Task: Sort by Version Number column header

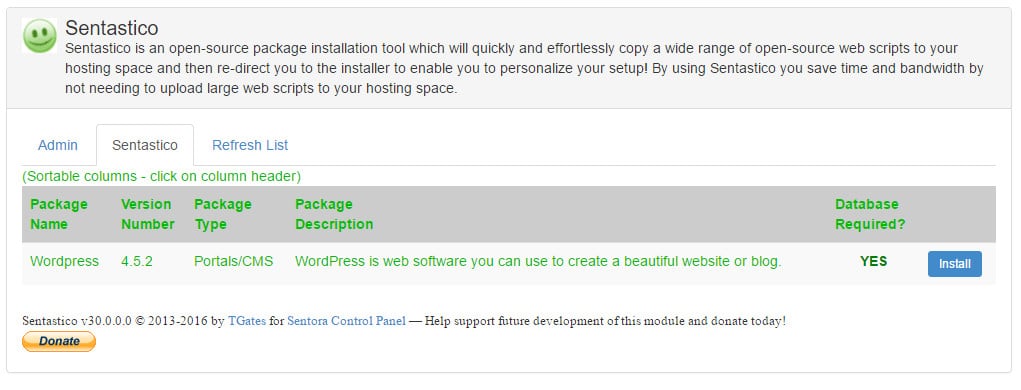Action: [x=148, y=214]
